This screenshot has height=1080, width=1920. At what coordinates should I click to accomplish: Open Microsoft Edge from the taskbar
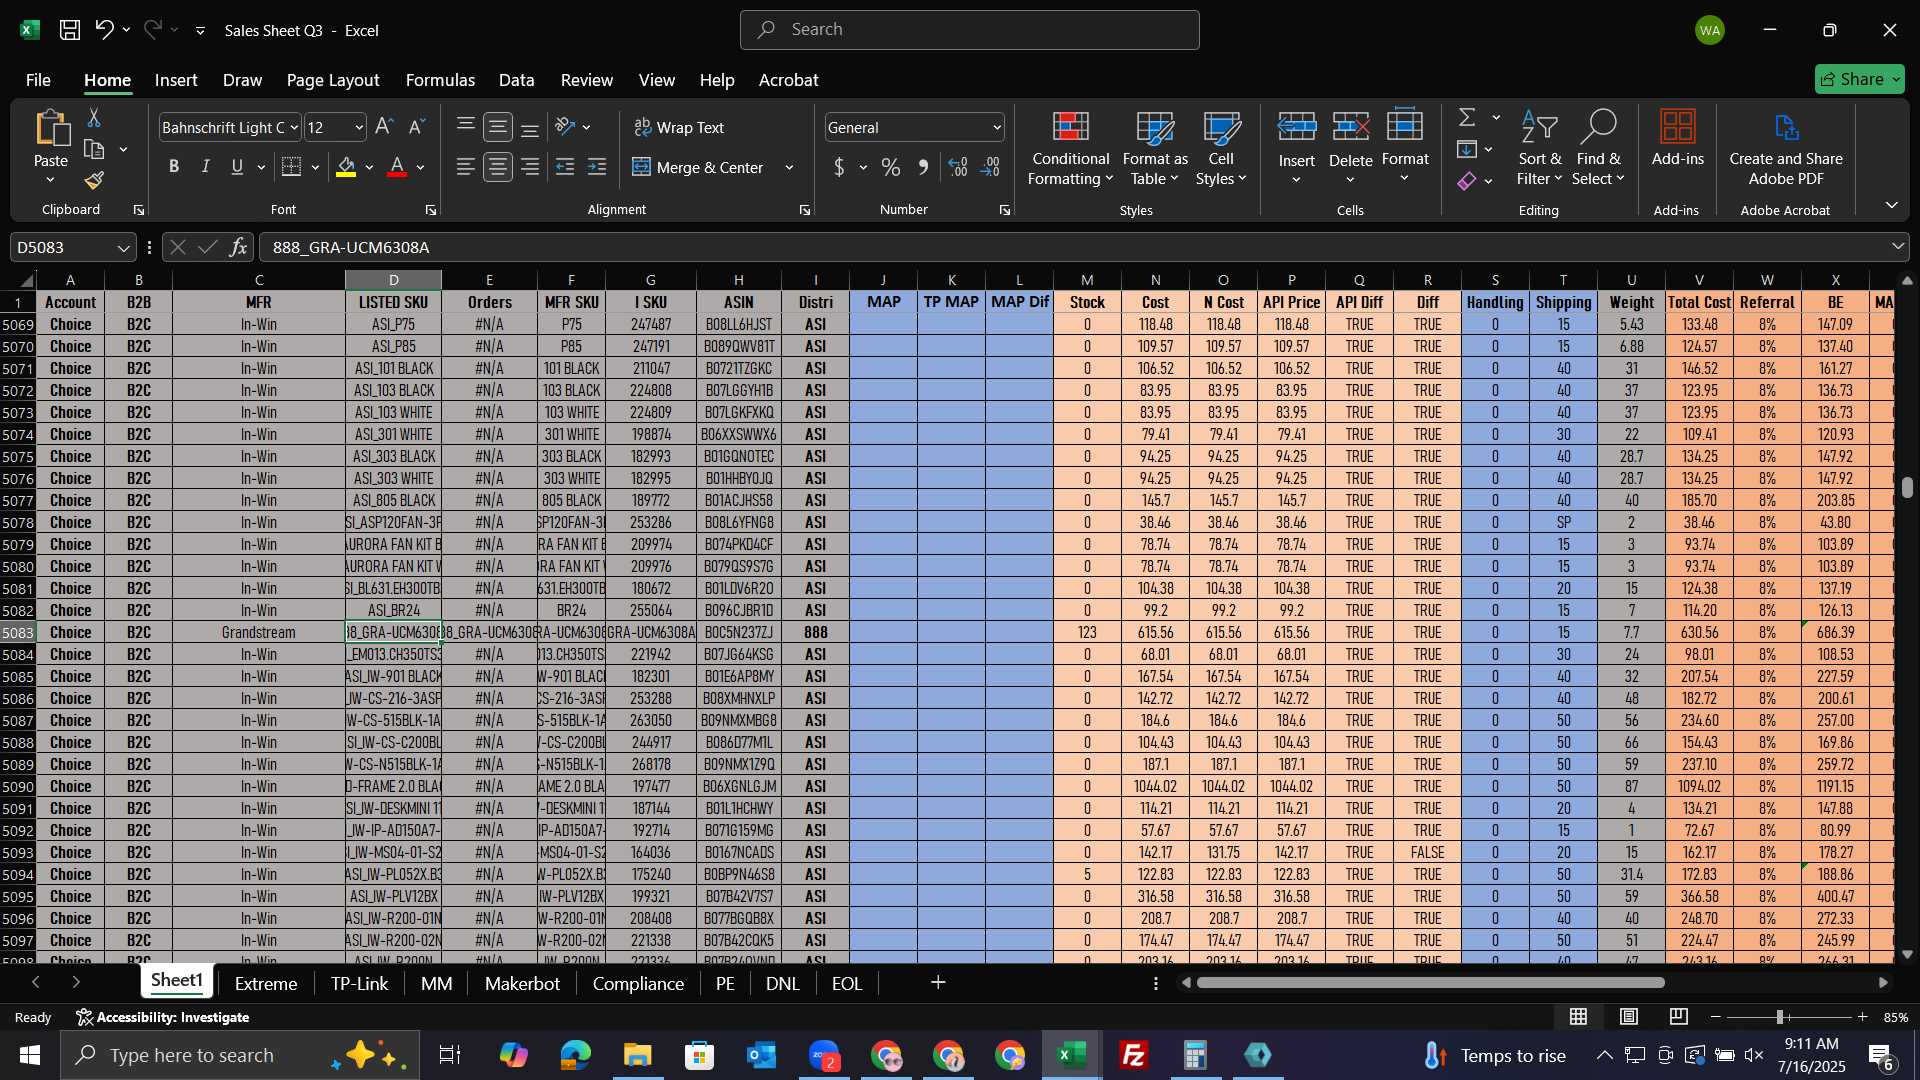[x=576, y=1056]
